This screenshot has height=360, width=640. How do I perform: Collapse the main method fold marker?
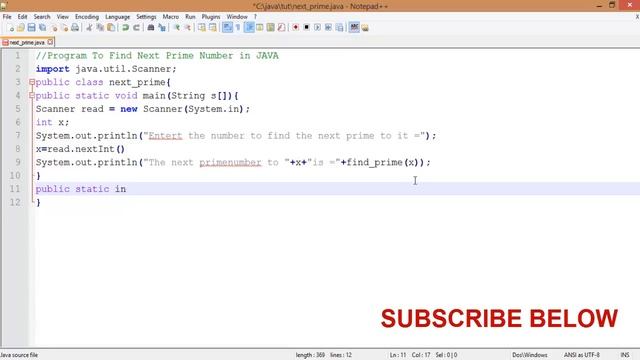pyautogui.click(x=32, y=96)
